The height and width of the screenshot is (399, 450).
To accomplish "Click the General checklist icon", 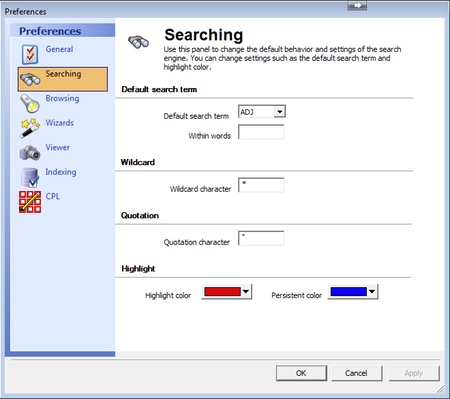I will [30, 54].
